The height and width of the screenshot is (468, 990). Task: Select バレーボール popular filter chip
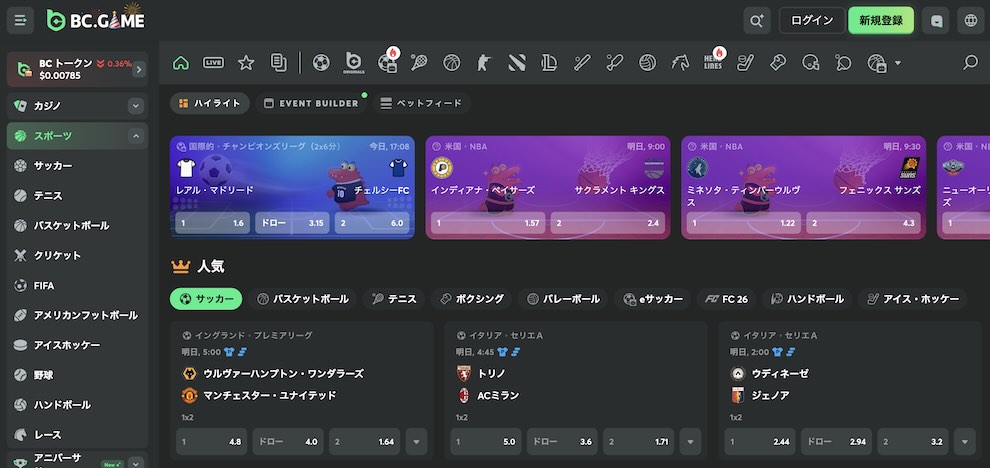[x=564, y=299]
